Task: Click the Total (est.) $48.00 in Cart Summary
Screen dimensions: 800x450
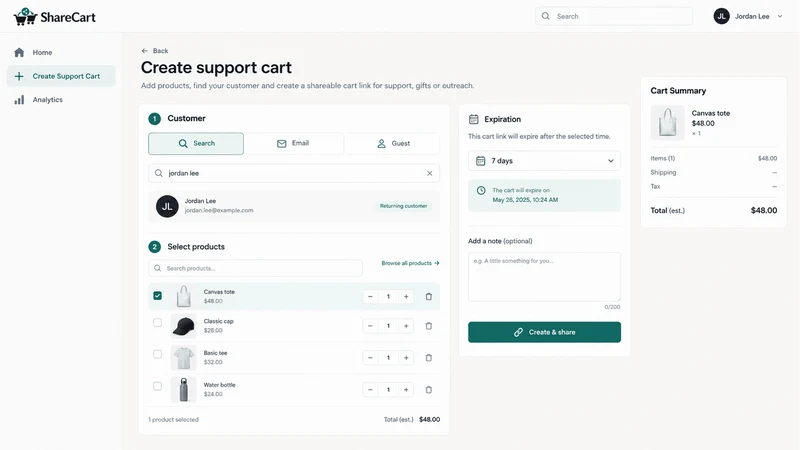Action: point(714,210)
